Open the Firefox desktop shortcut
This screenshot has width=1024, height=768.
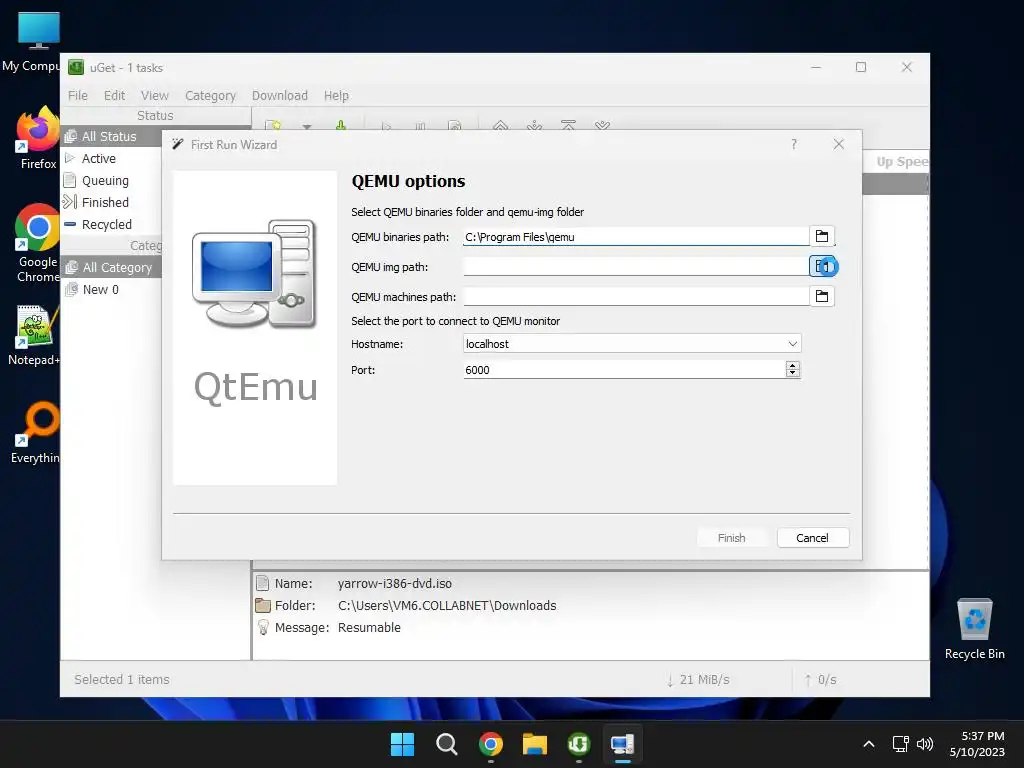[x=38, y=138]
